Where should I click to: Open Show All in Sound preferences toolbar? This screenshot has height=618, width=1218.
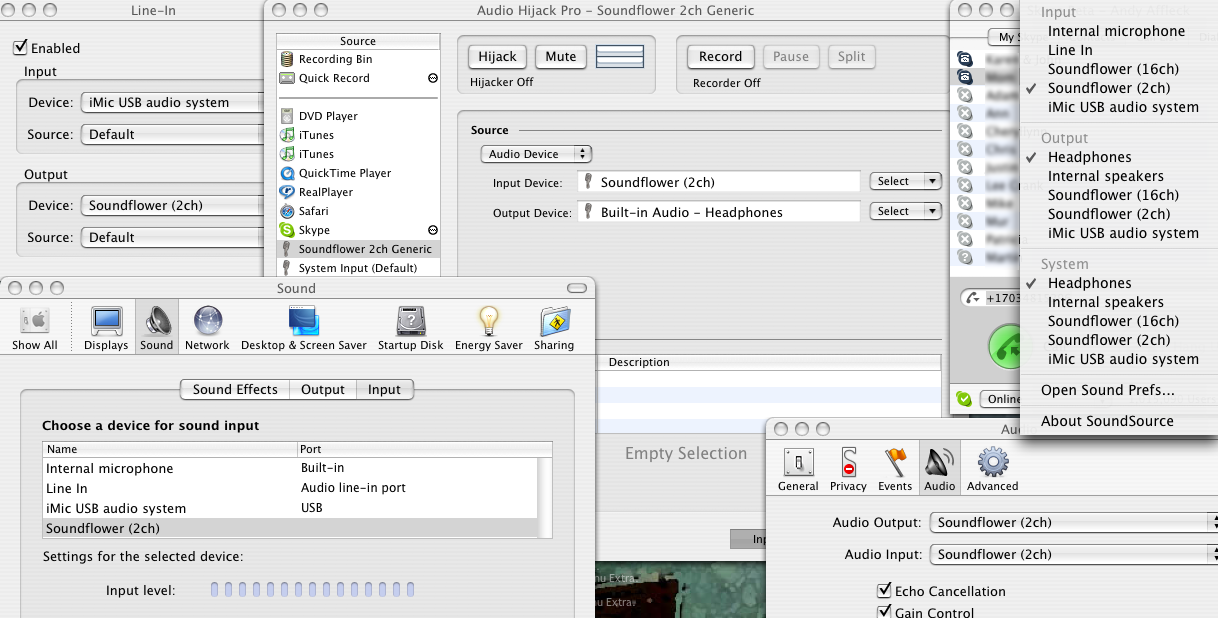tap(35, 329)
